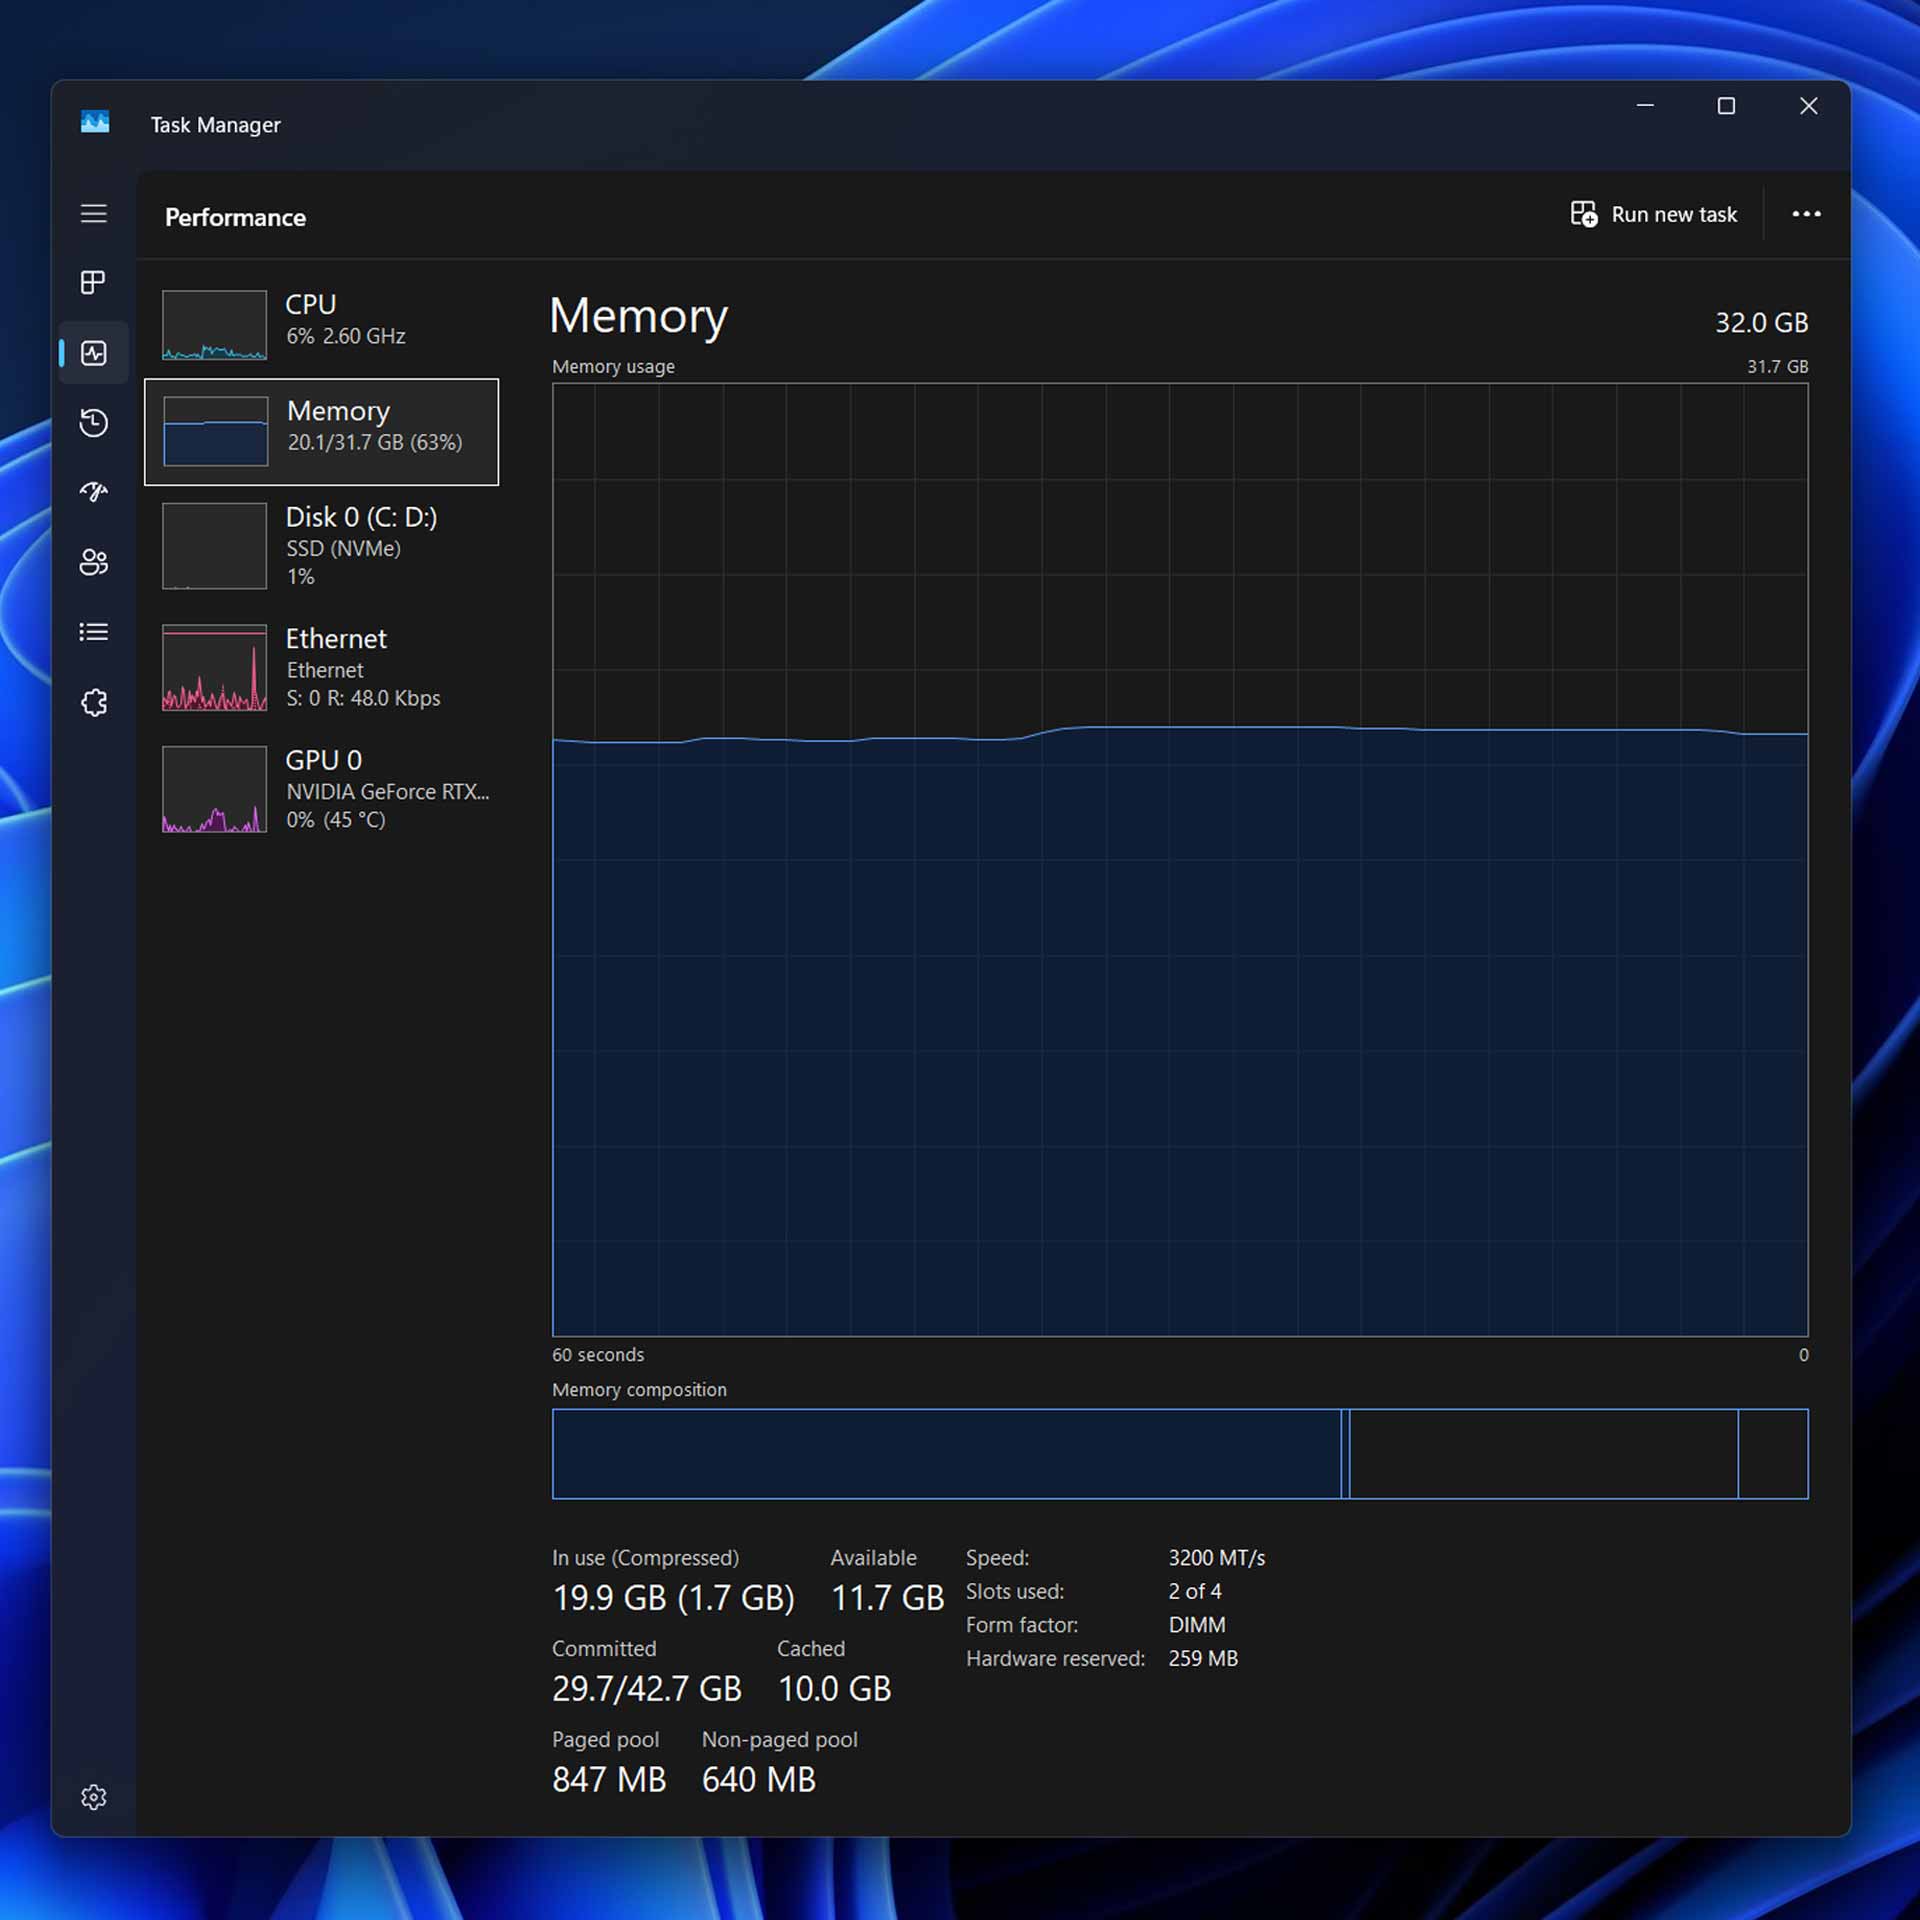Select the GPU 0 performance item
Screen dimensions: 1920x1920
321,788
